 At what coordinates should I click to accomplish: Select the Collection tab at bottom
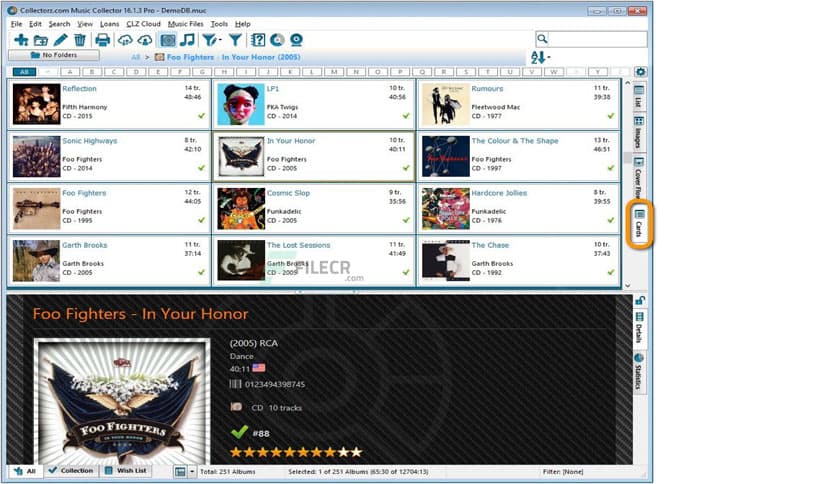(x=70, y=471)
